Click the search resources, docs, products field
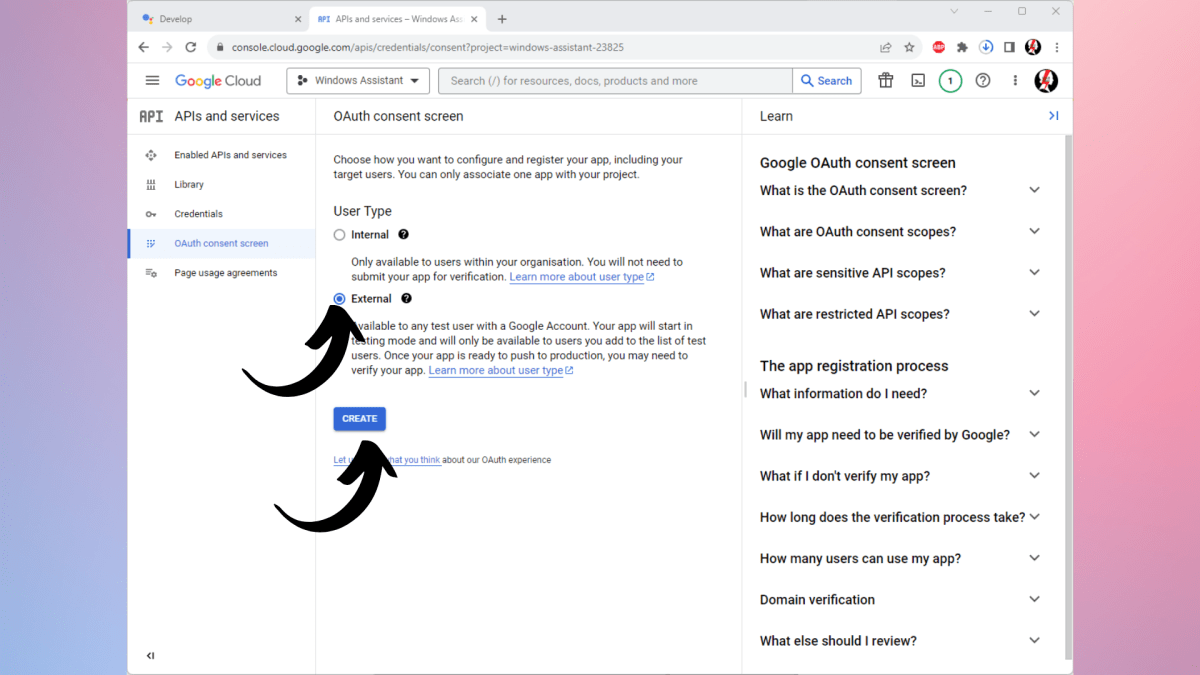Screen dimensions: 1200x675 (616, 81)
